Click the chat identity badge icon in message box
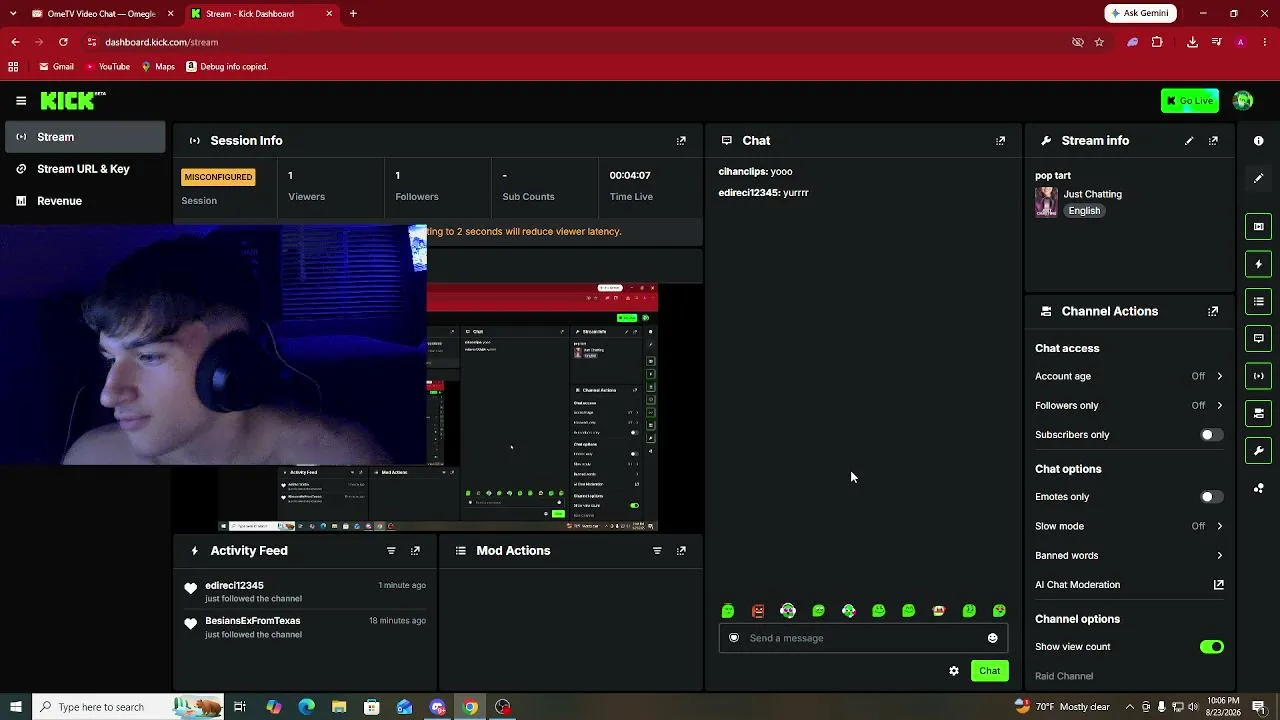Screen dimensions: 1280x720 734,638
